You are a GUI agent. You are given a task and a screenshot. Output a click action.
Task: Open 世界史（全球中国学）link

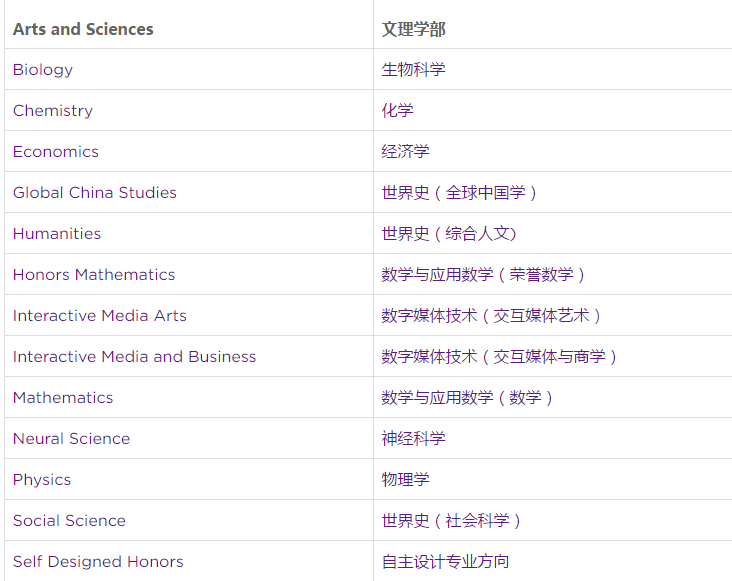pyautogui.click(x=459, y=193)
